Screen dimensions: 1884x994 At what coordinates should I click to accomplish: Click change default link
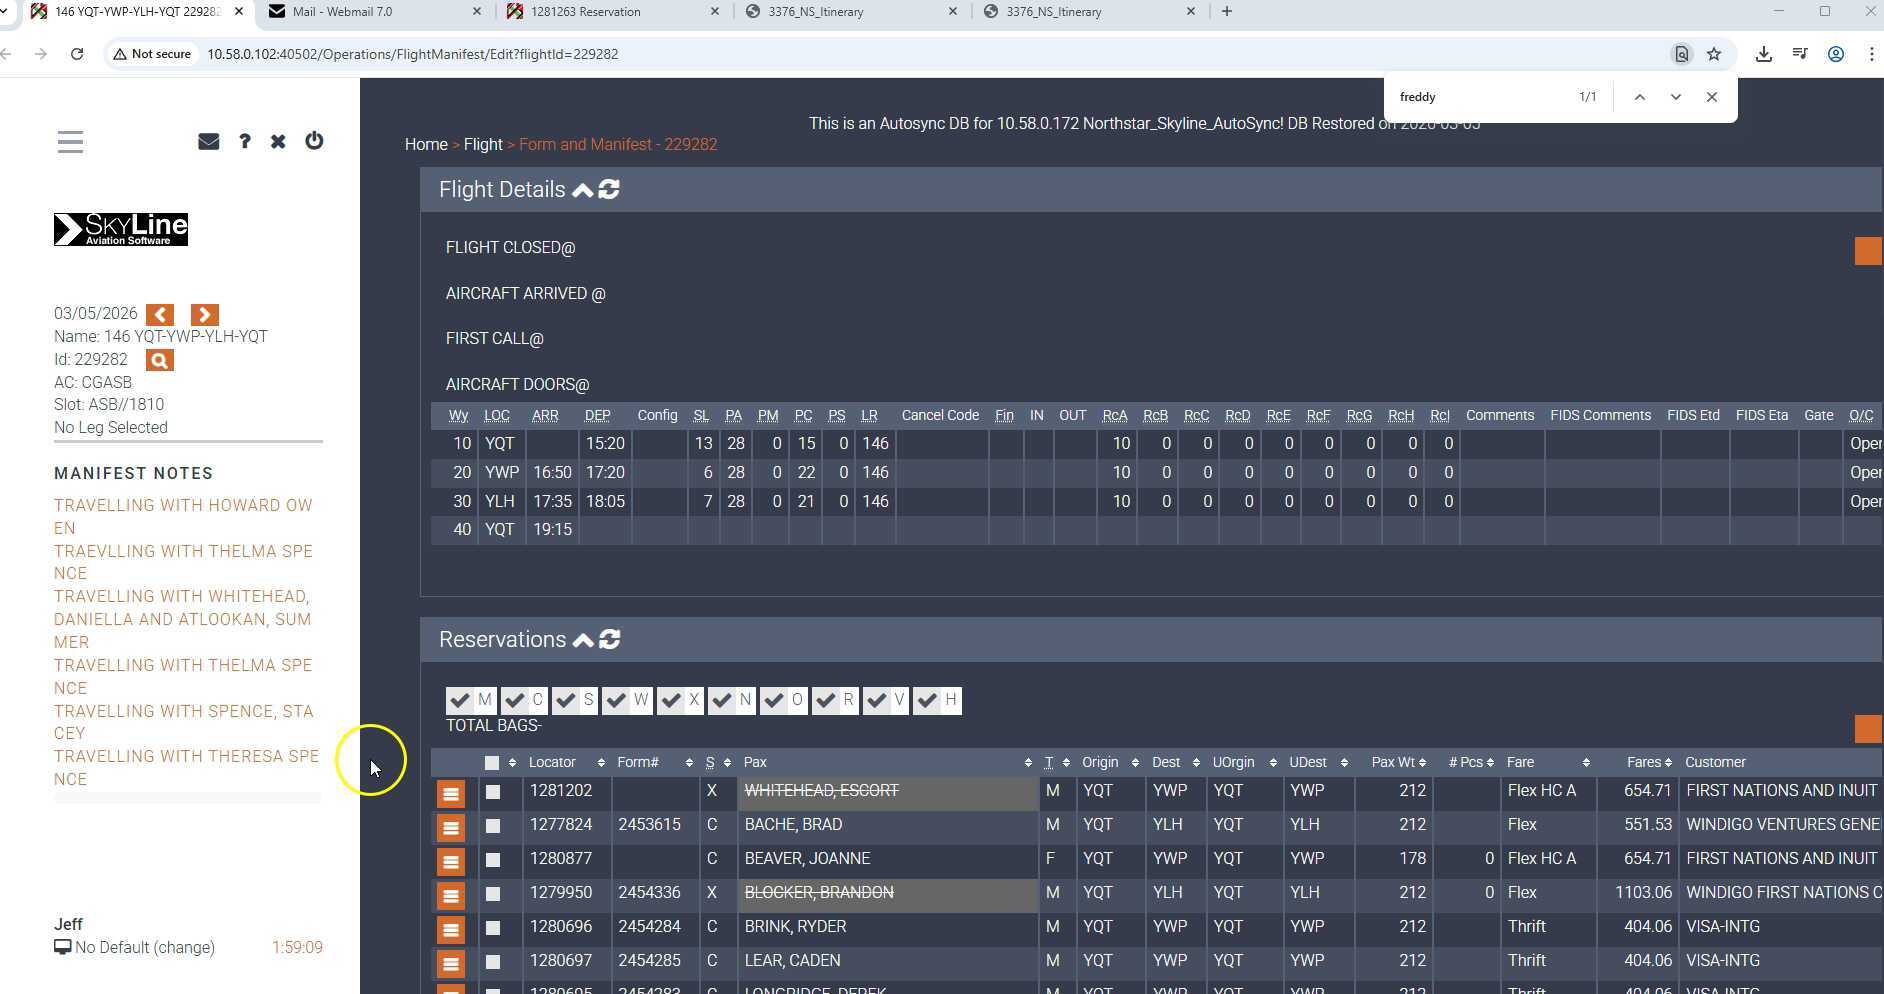(183, 947)
